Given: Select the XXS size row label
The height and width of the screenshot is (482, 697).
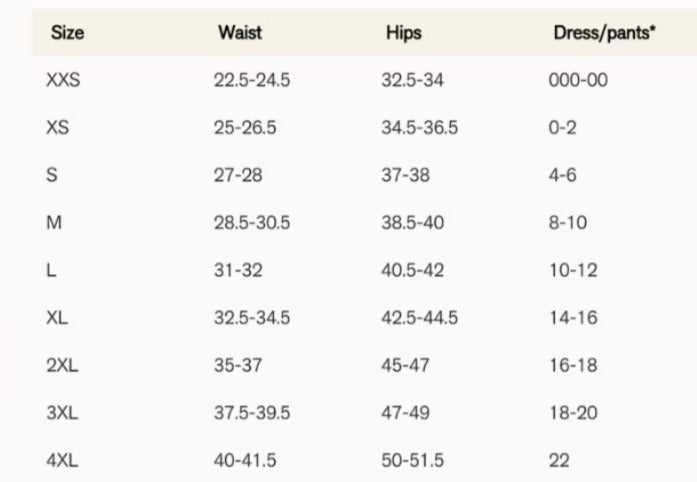Looking at the screenshot, I should click(x=63, y=80).
